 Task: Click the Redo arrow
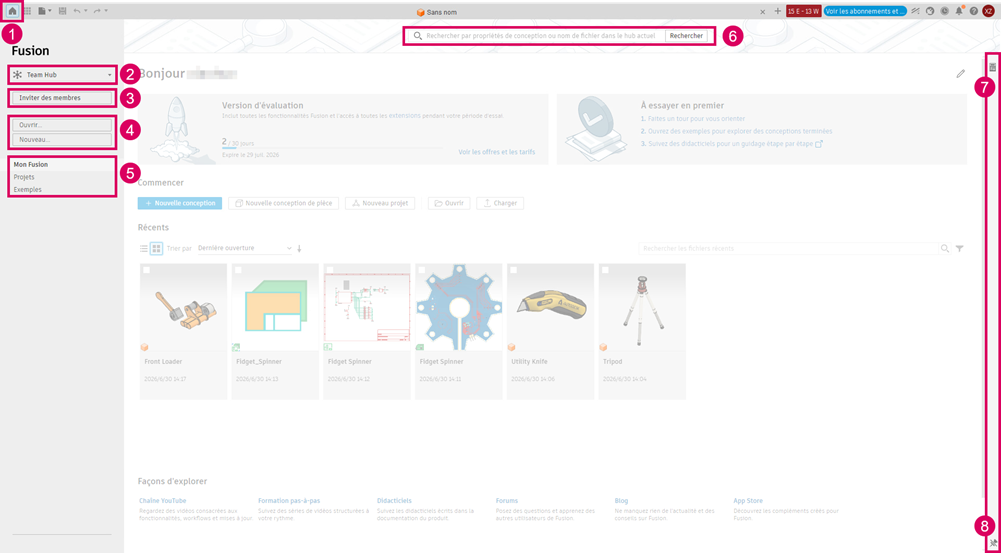coord(97,11)
